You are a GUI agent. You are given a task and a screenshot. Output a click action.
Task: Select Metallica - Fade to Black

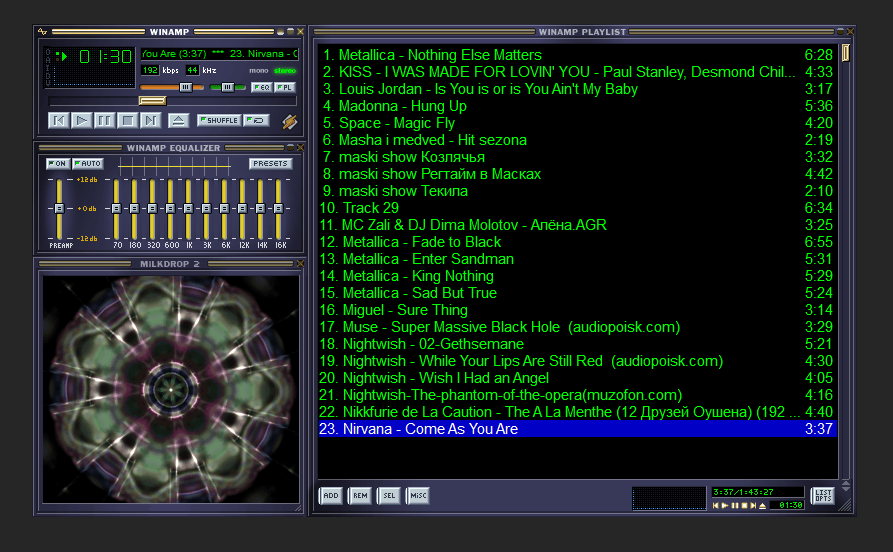577,242
